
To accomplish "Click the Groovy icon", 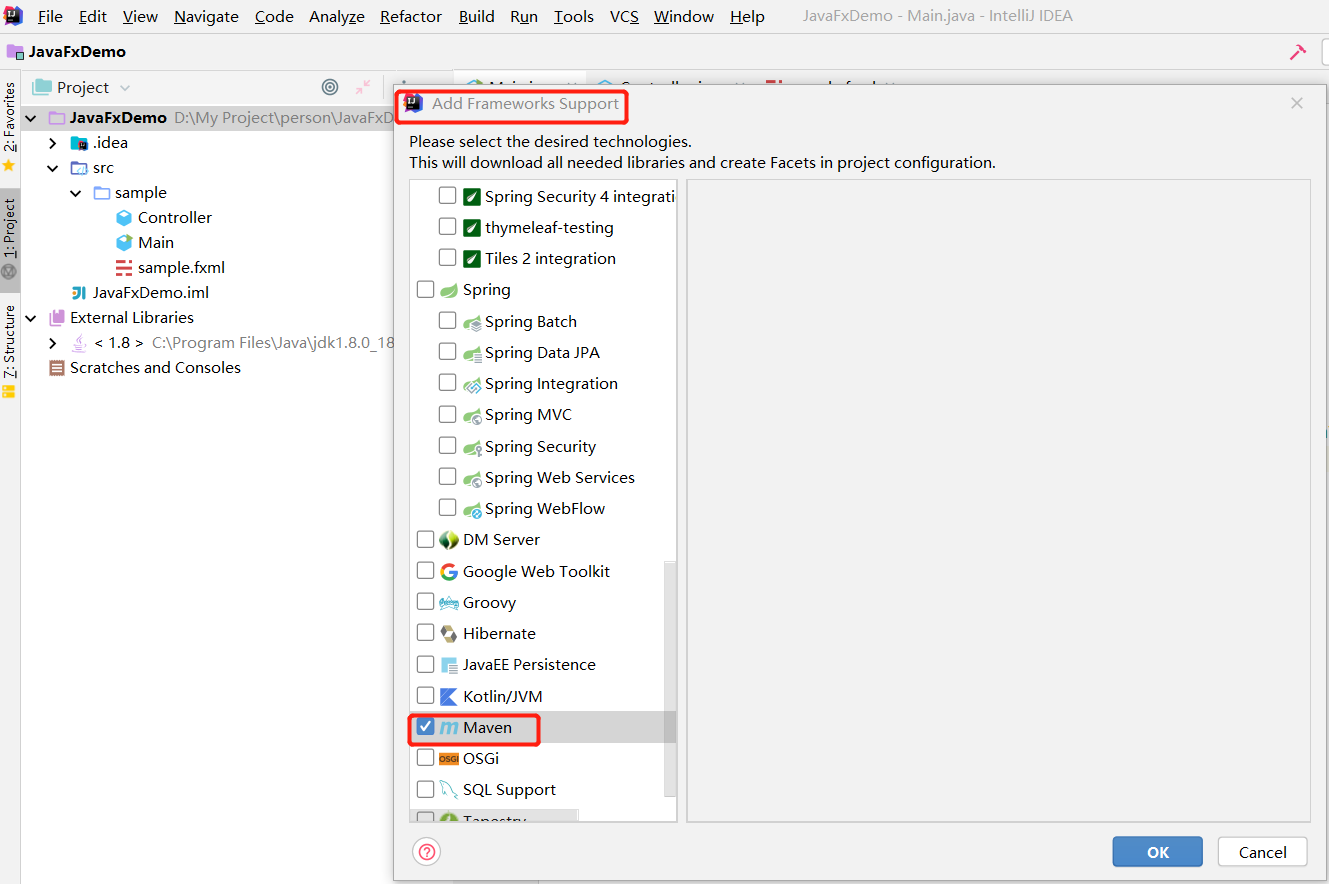I will [449, 603].
